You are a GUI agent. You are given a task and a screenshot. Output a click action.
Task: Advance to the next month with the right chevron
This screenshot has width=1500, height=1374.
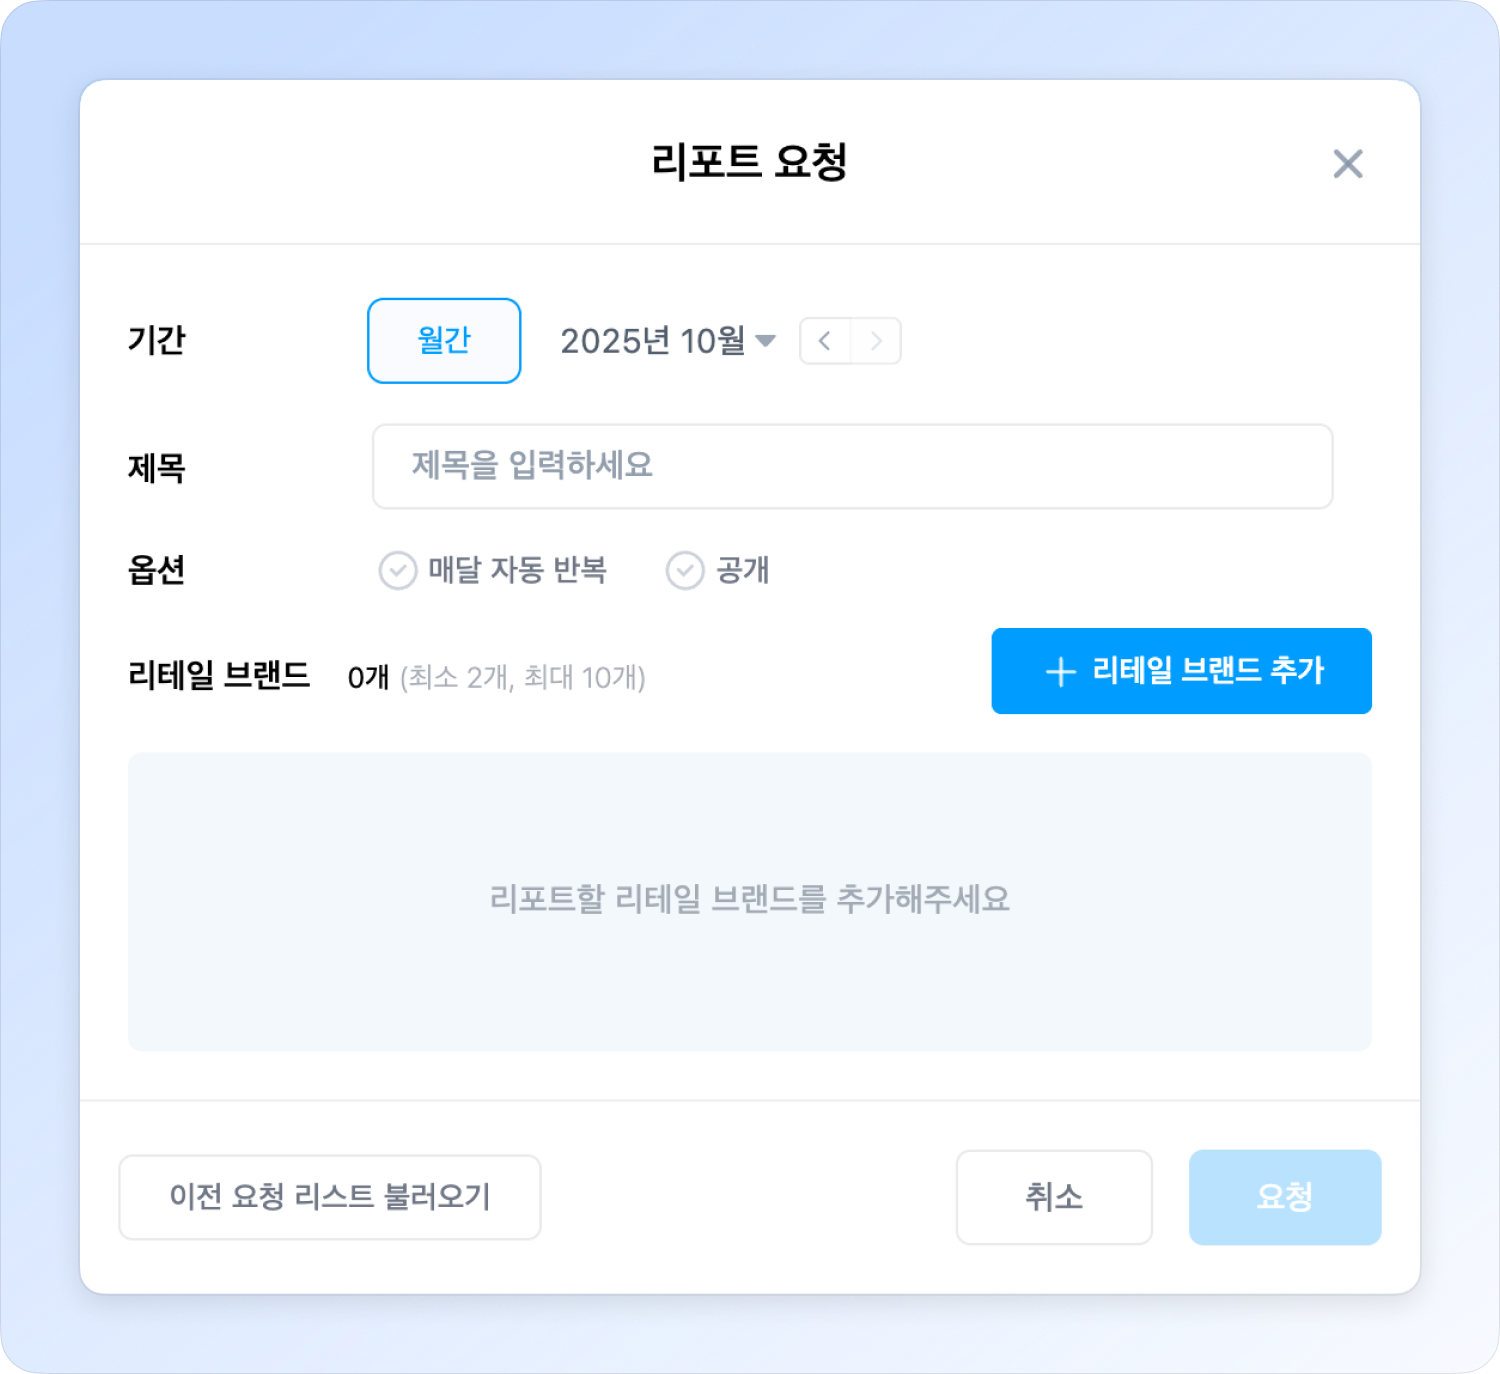(x=876, y=341)
